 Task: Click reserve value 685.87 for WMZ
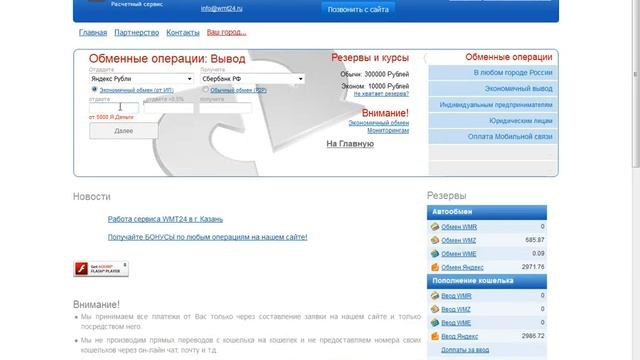535,240
